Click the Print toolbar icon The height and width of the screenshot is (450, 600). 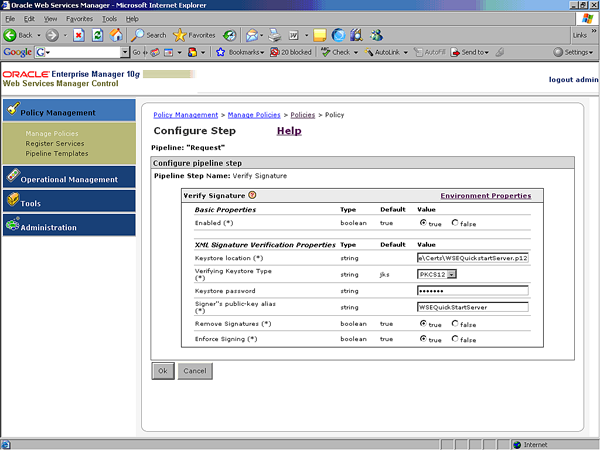[274, 36]
